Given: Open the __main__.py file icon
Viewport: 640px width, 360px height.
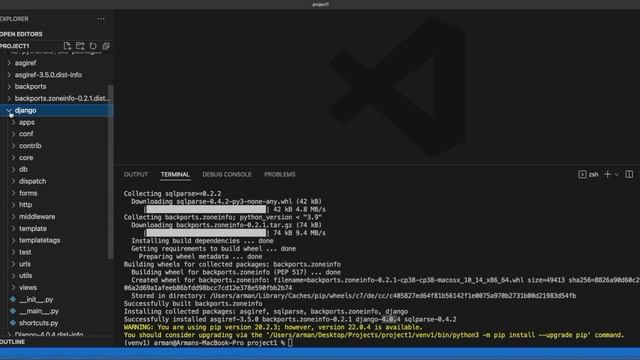Looking at the screenshot, I should click(13, 311).
